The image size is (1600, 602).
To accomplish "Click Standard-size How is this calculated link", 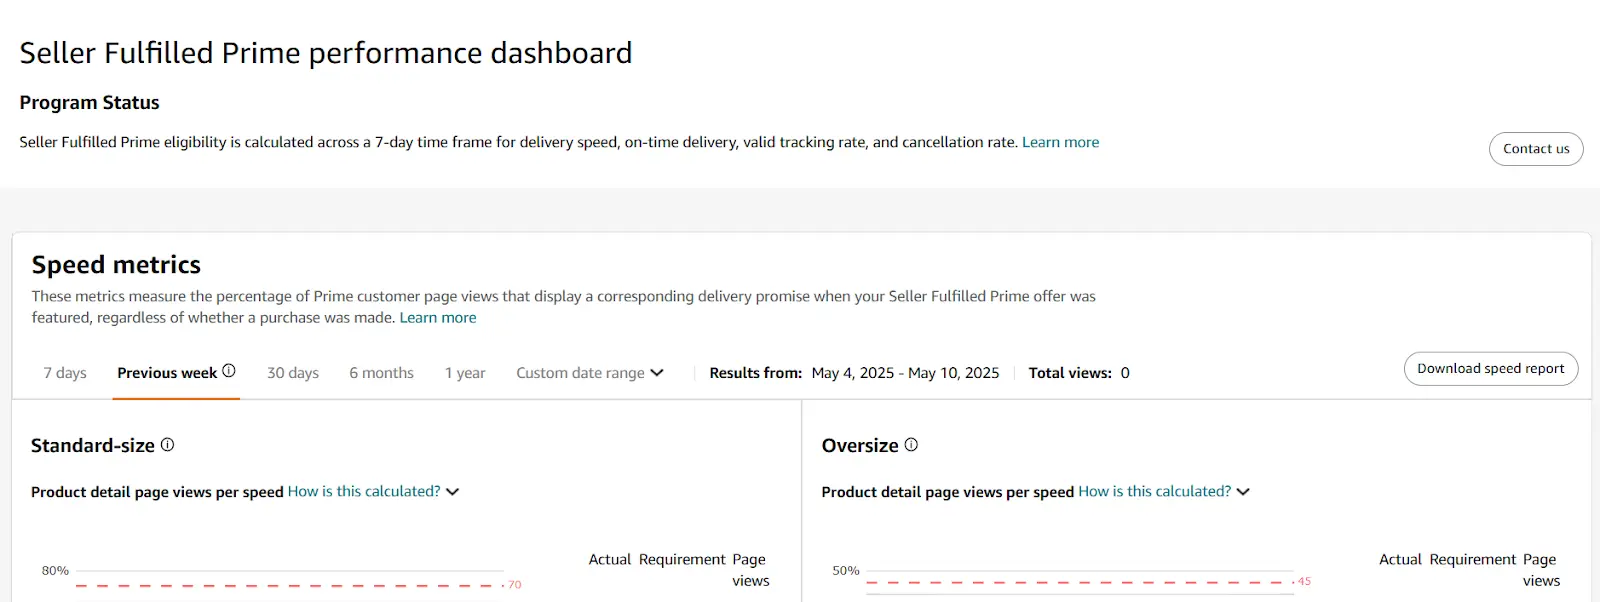I will coord(364,491).
